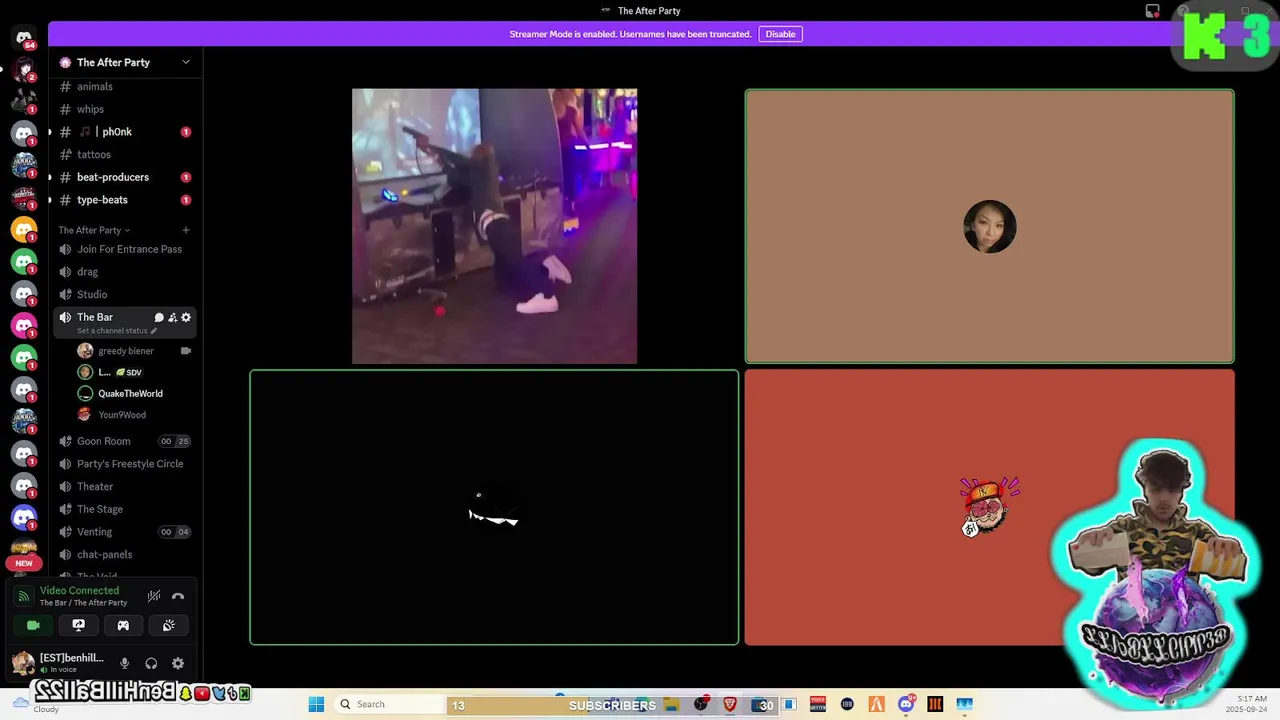Expand The After Party server dropdown
1280x720 pixels.
point(185,62)
